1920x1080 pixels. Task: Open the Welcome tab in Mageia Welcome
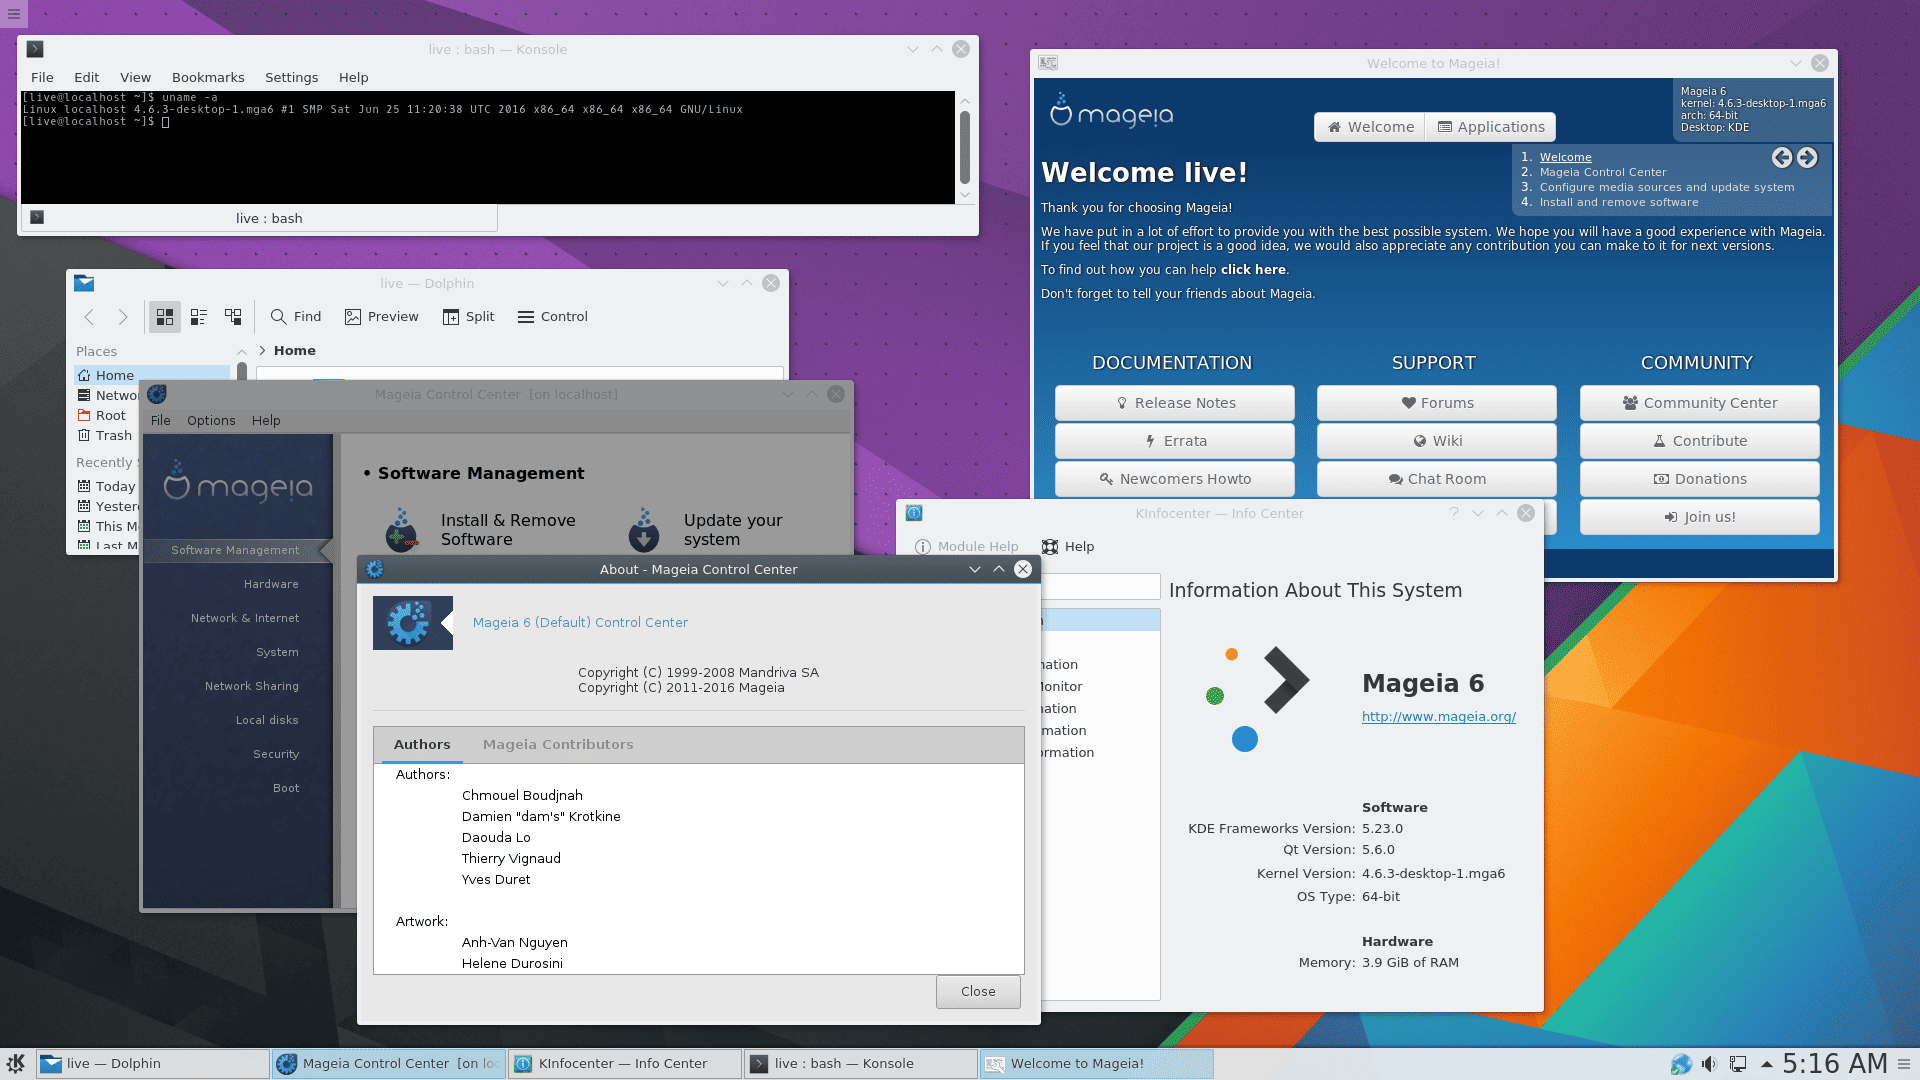coord(1370,127)
